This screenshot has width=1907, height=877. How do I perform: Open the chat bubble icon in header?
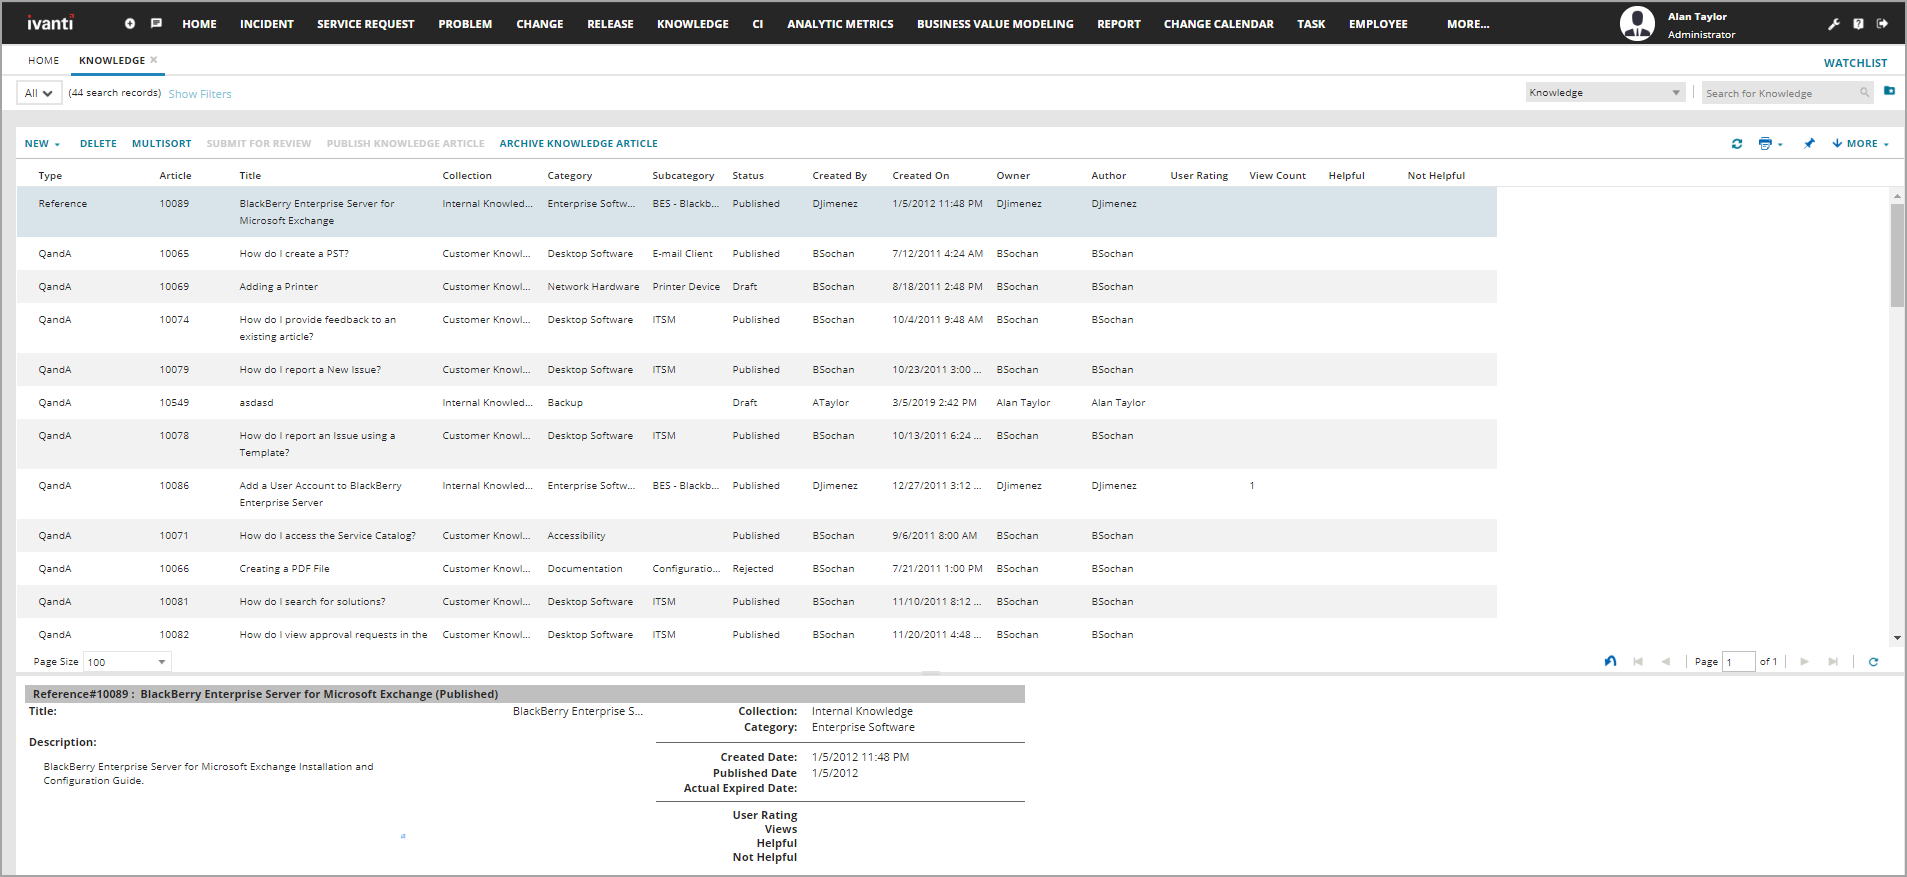click(156, 24)
